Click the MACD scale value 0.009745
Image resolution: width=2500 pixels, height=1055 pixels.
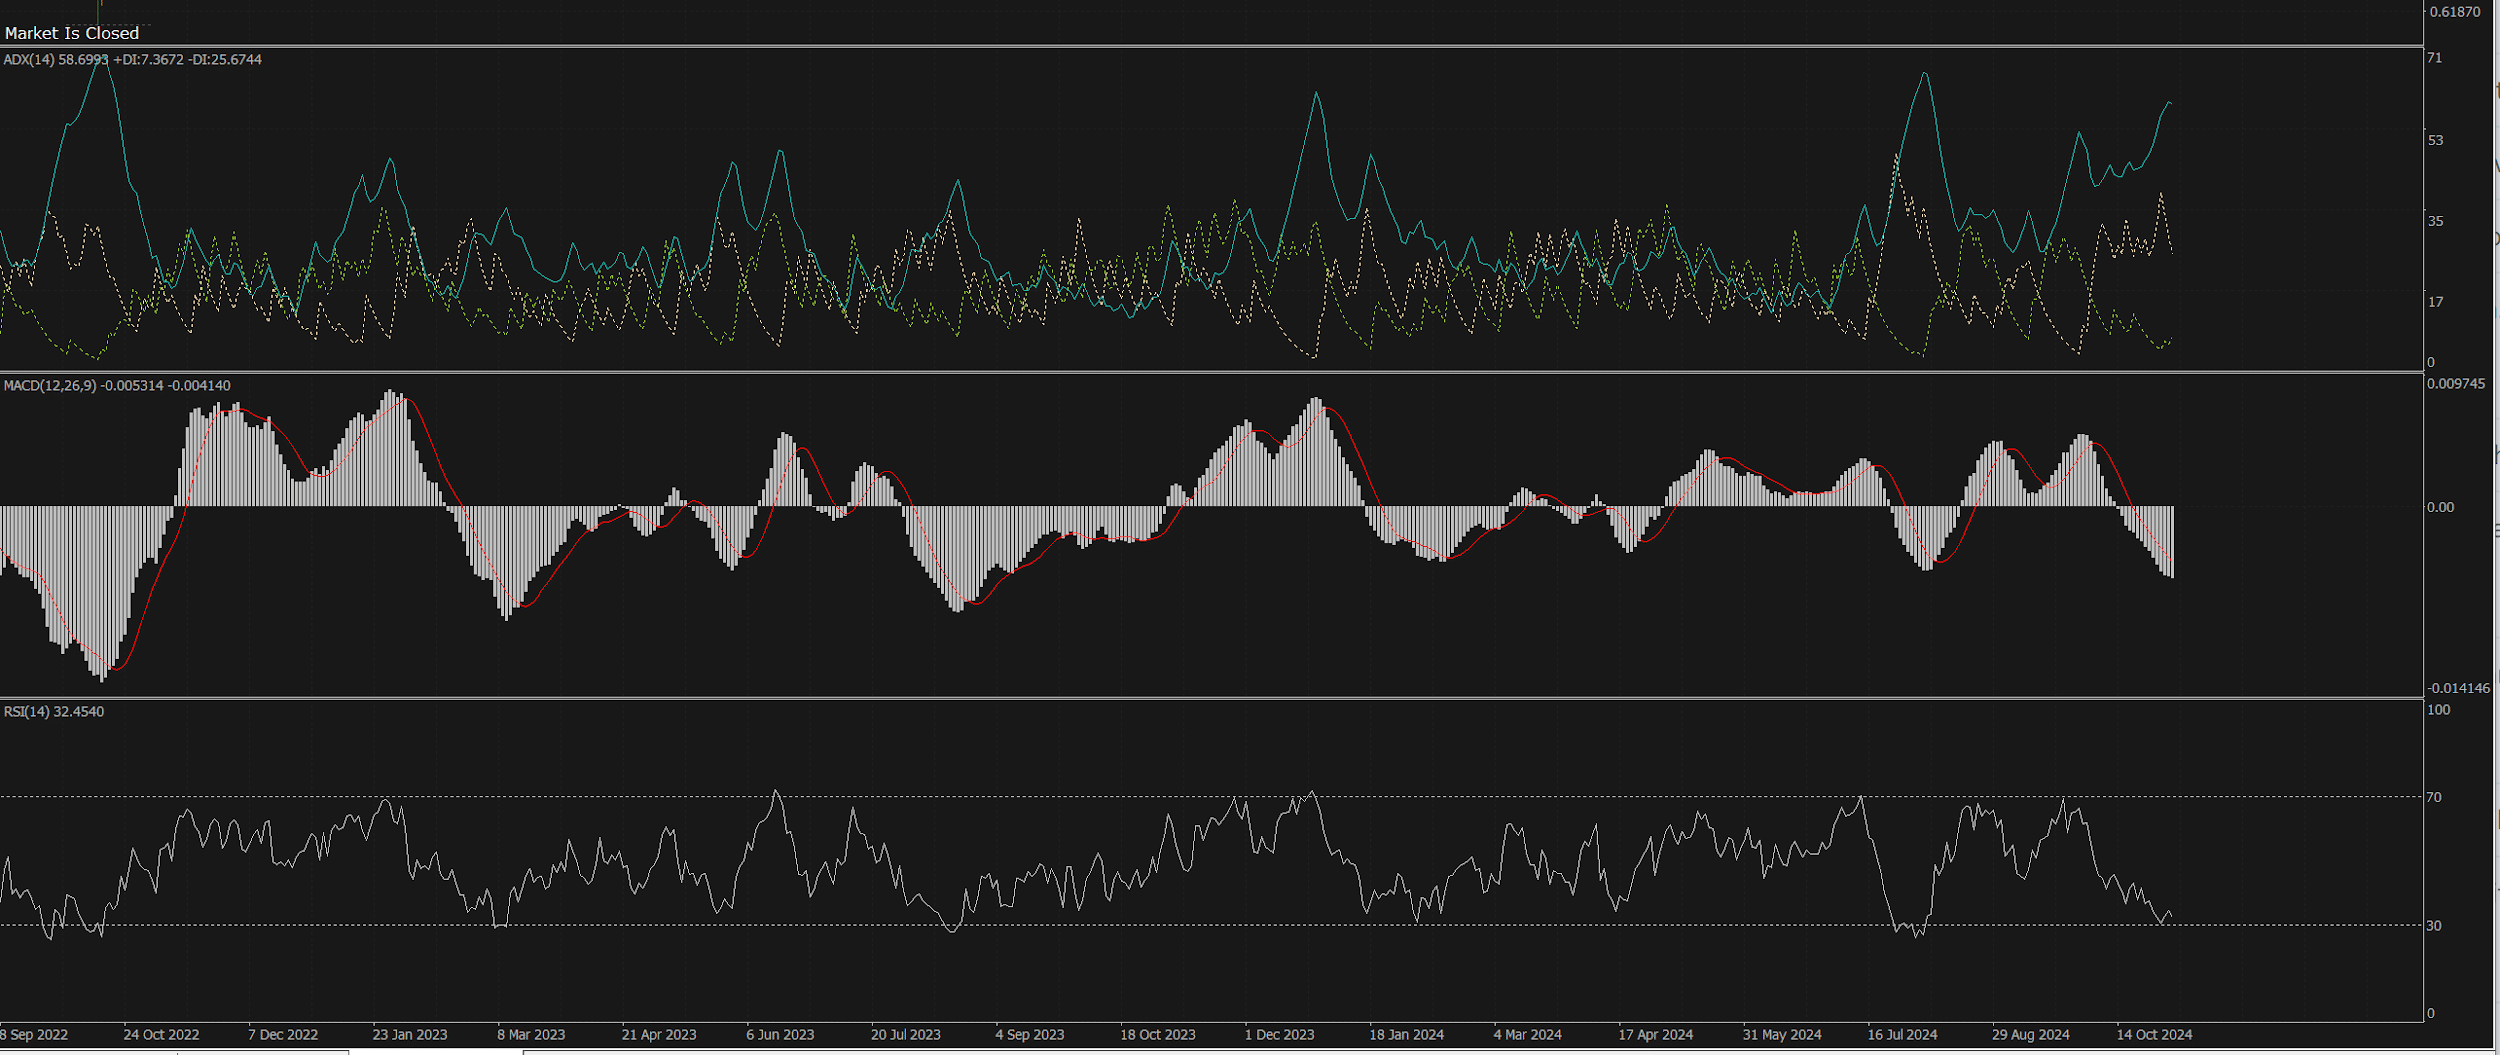coord(2456,384)
